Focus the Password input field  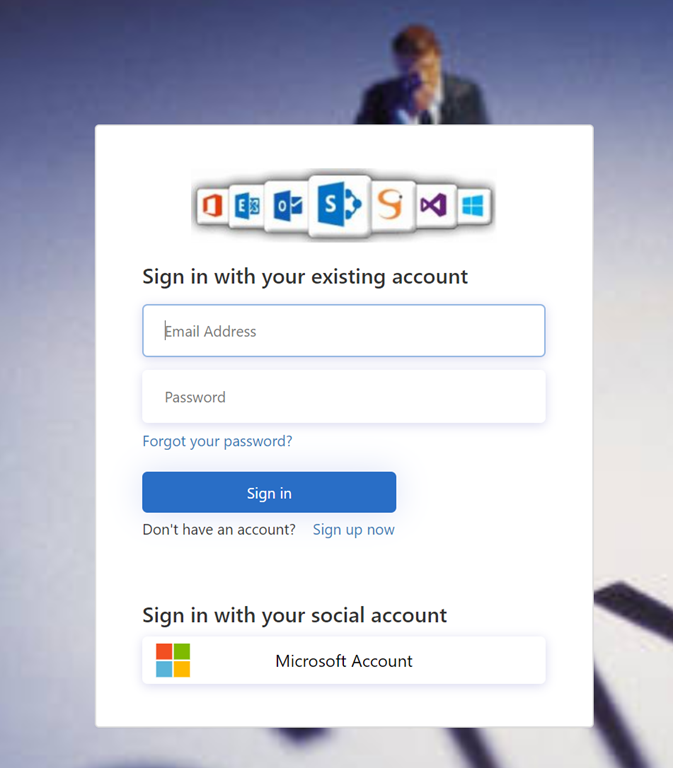343,396
